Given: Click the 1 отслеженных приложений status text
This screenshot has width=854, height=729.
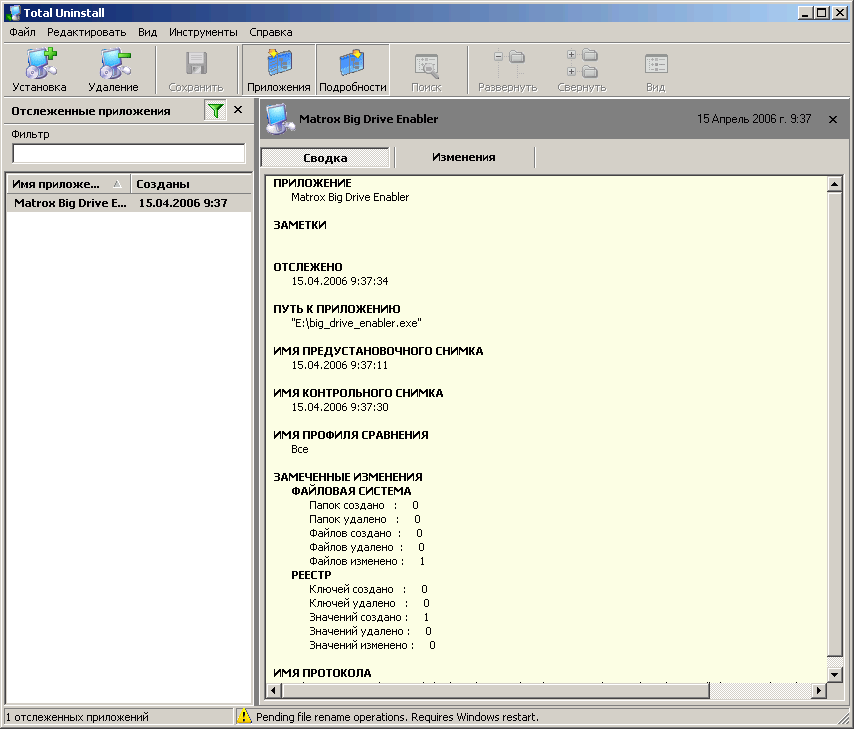Looking at the screenshot, I should [77, 717].
